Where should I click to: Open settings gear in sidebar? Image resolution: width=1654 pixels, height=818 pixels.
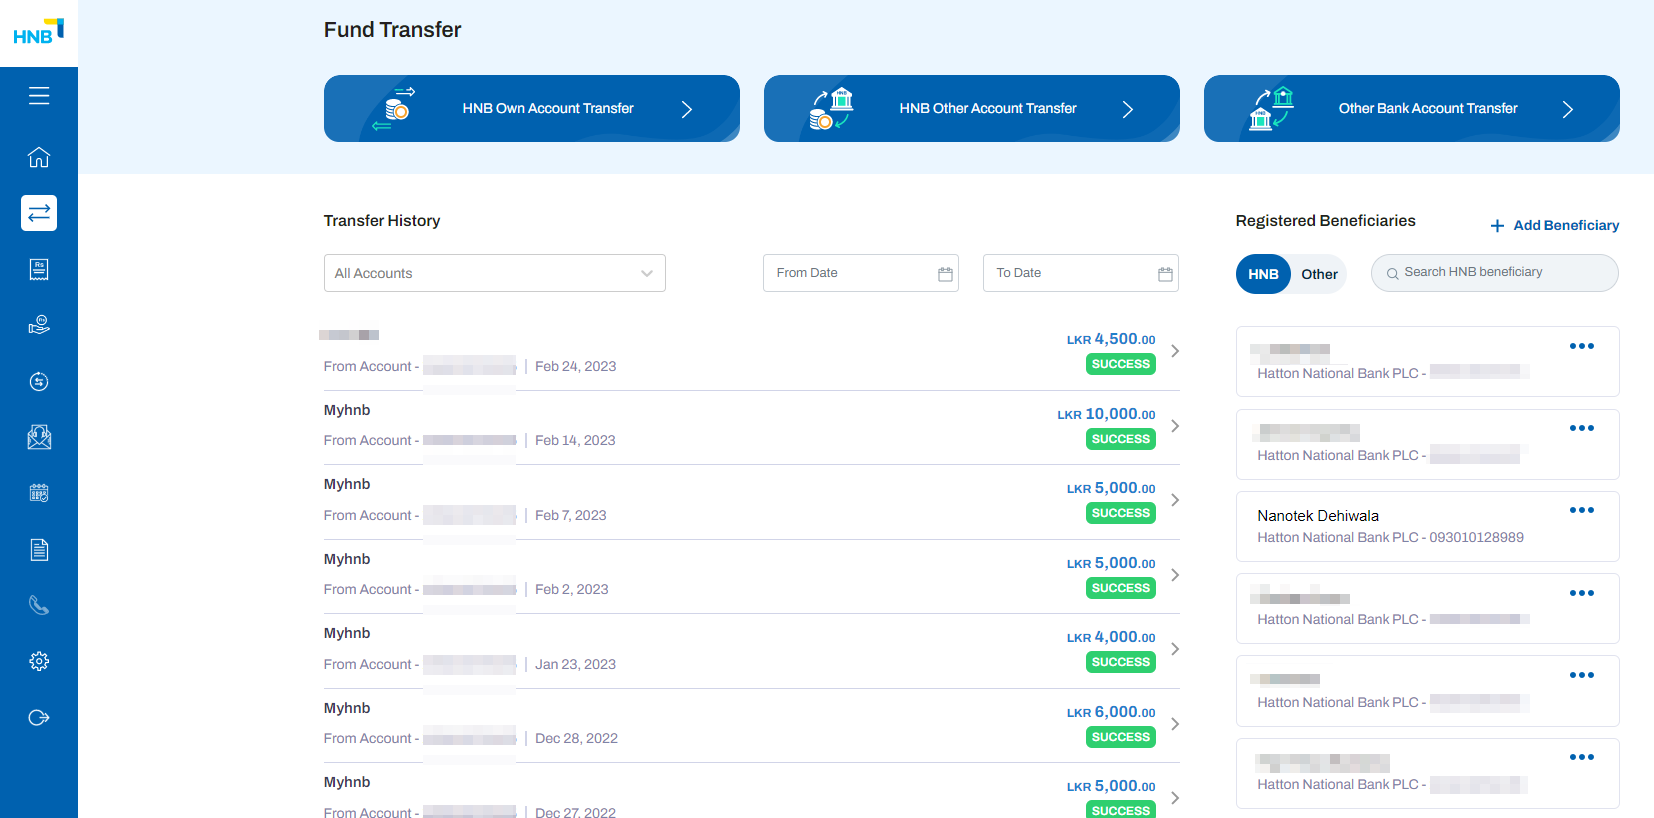point(39,661)
